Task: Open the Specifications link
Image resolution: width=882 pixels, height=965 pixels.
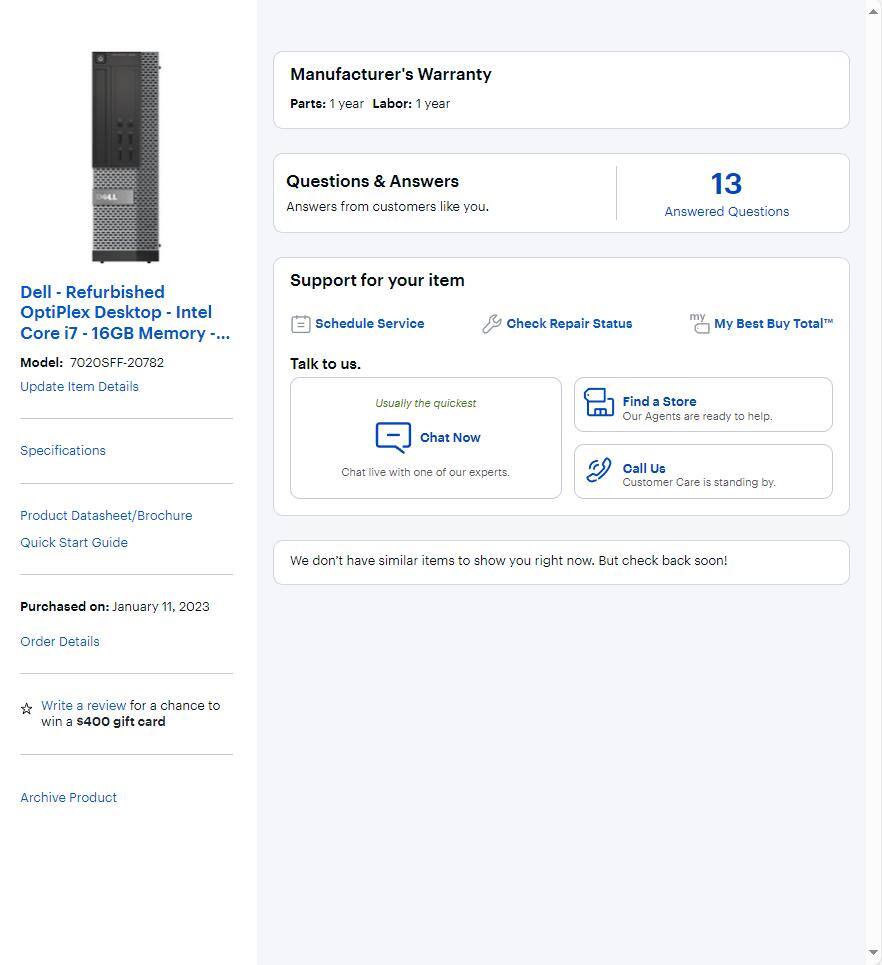Action: 62,450
